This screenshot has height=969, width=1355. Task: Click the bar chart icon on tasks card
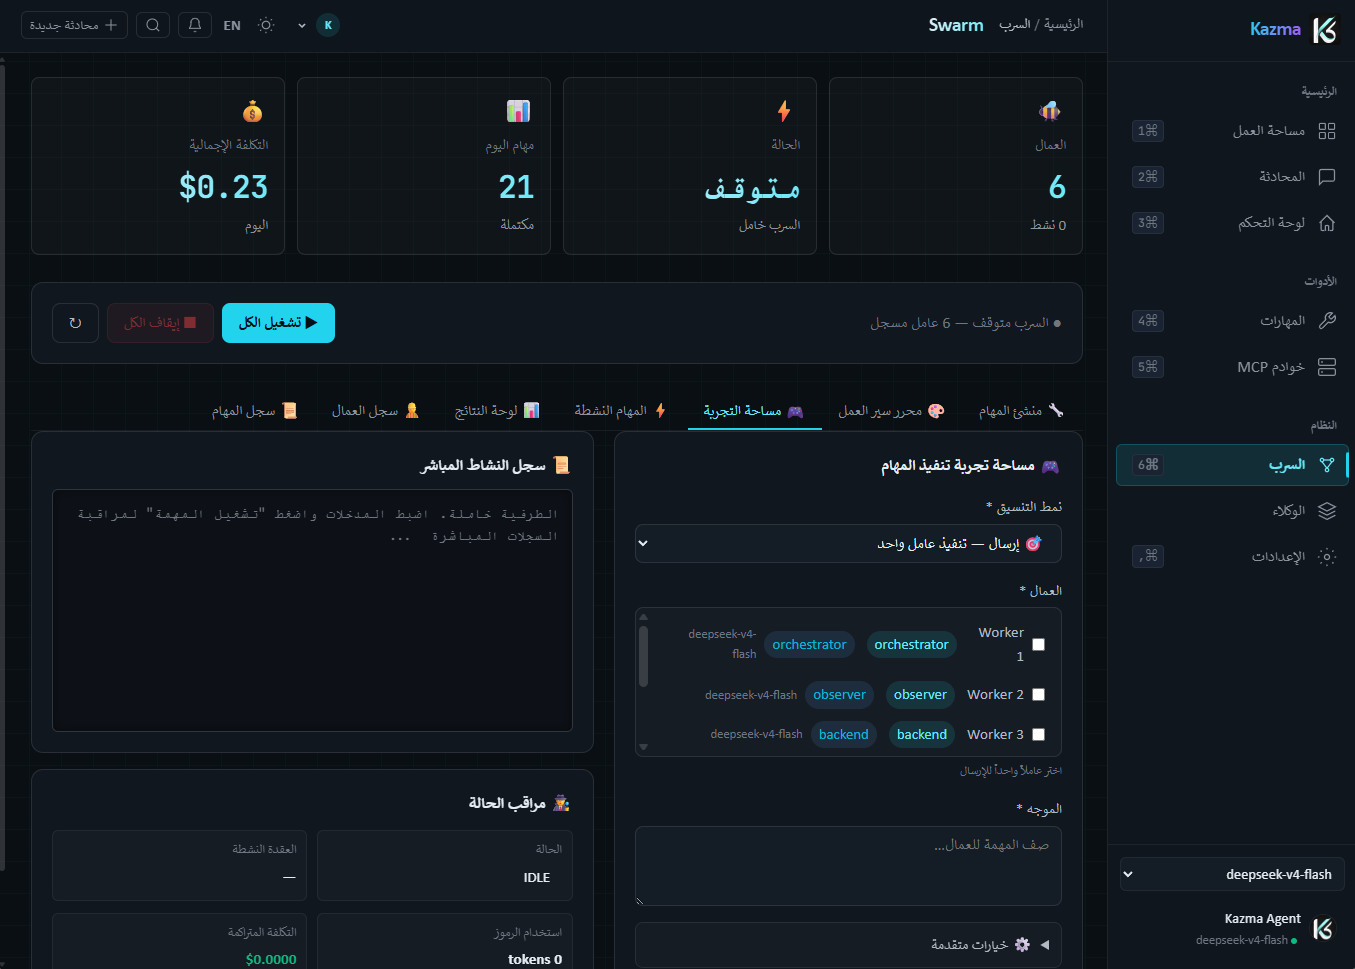pos(518,110)
